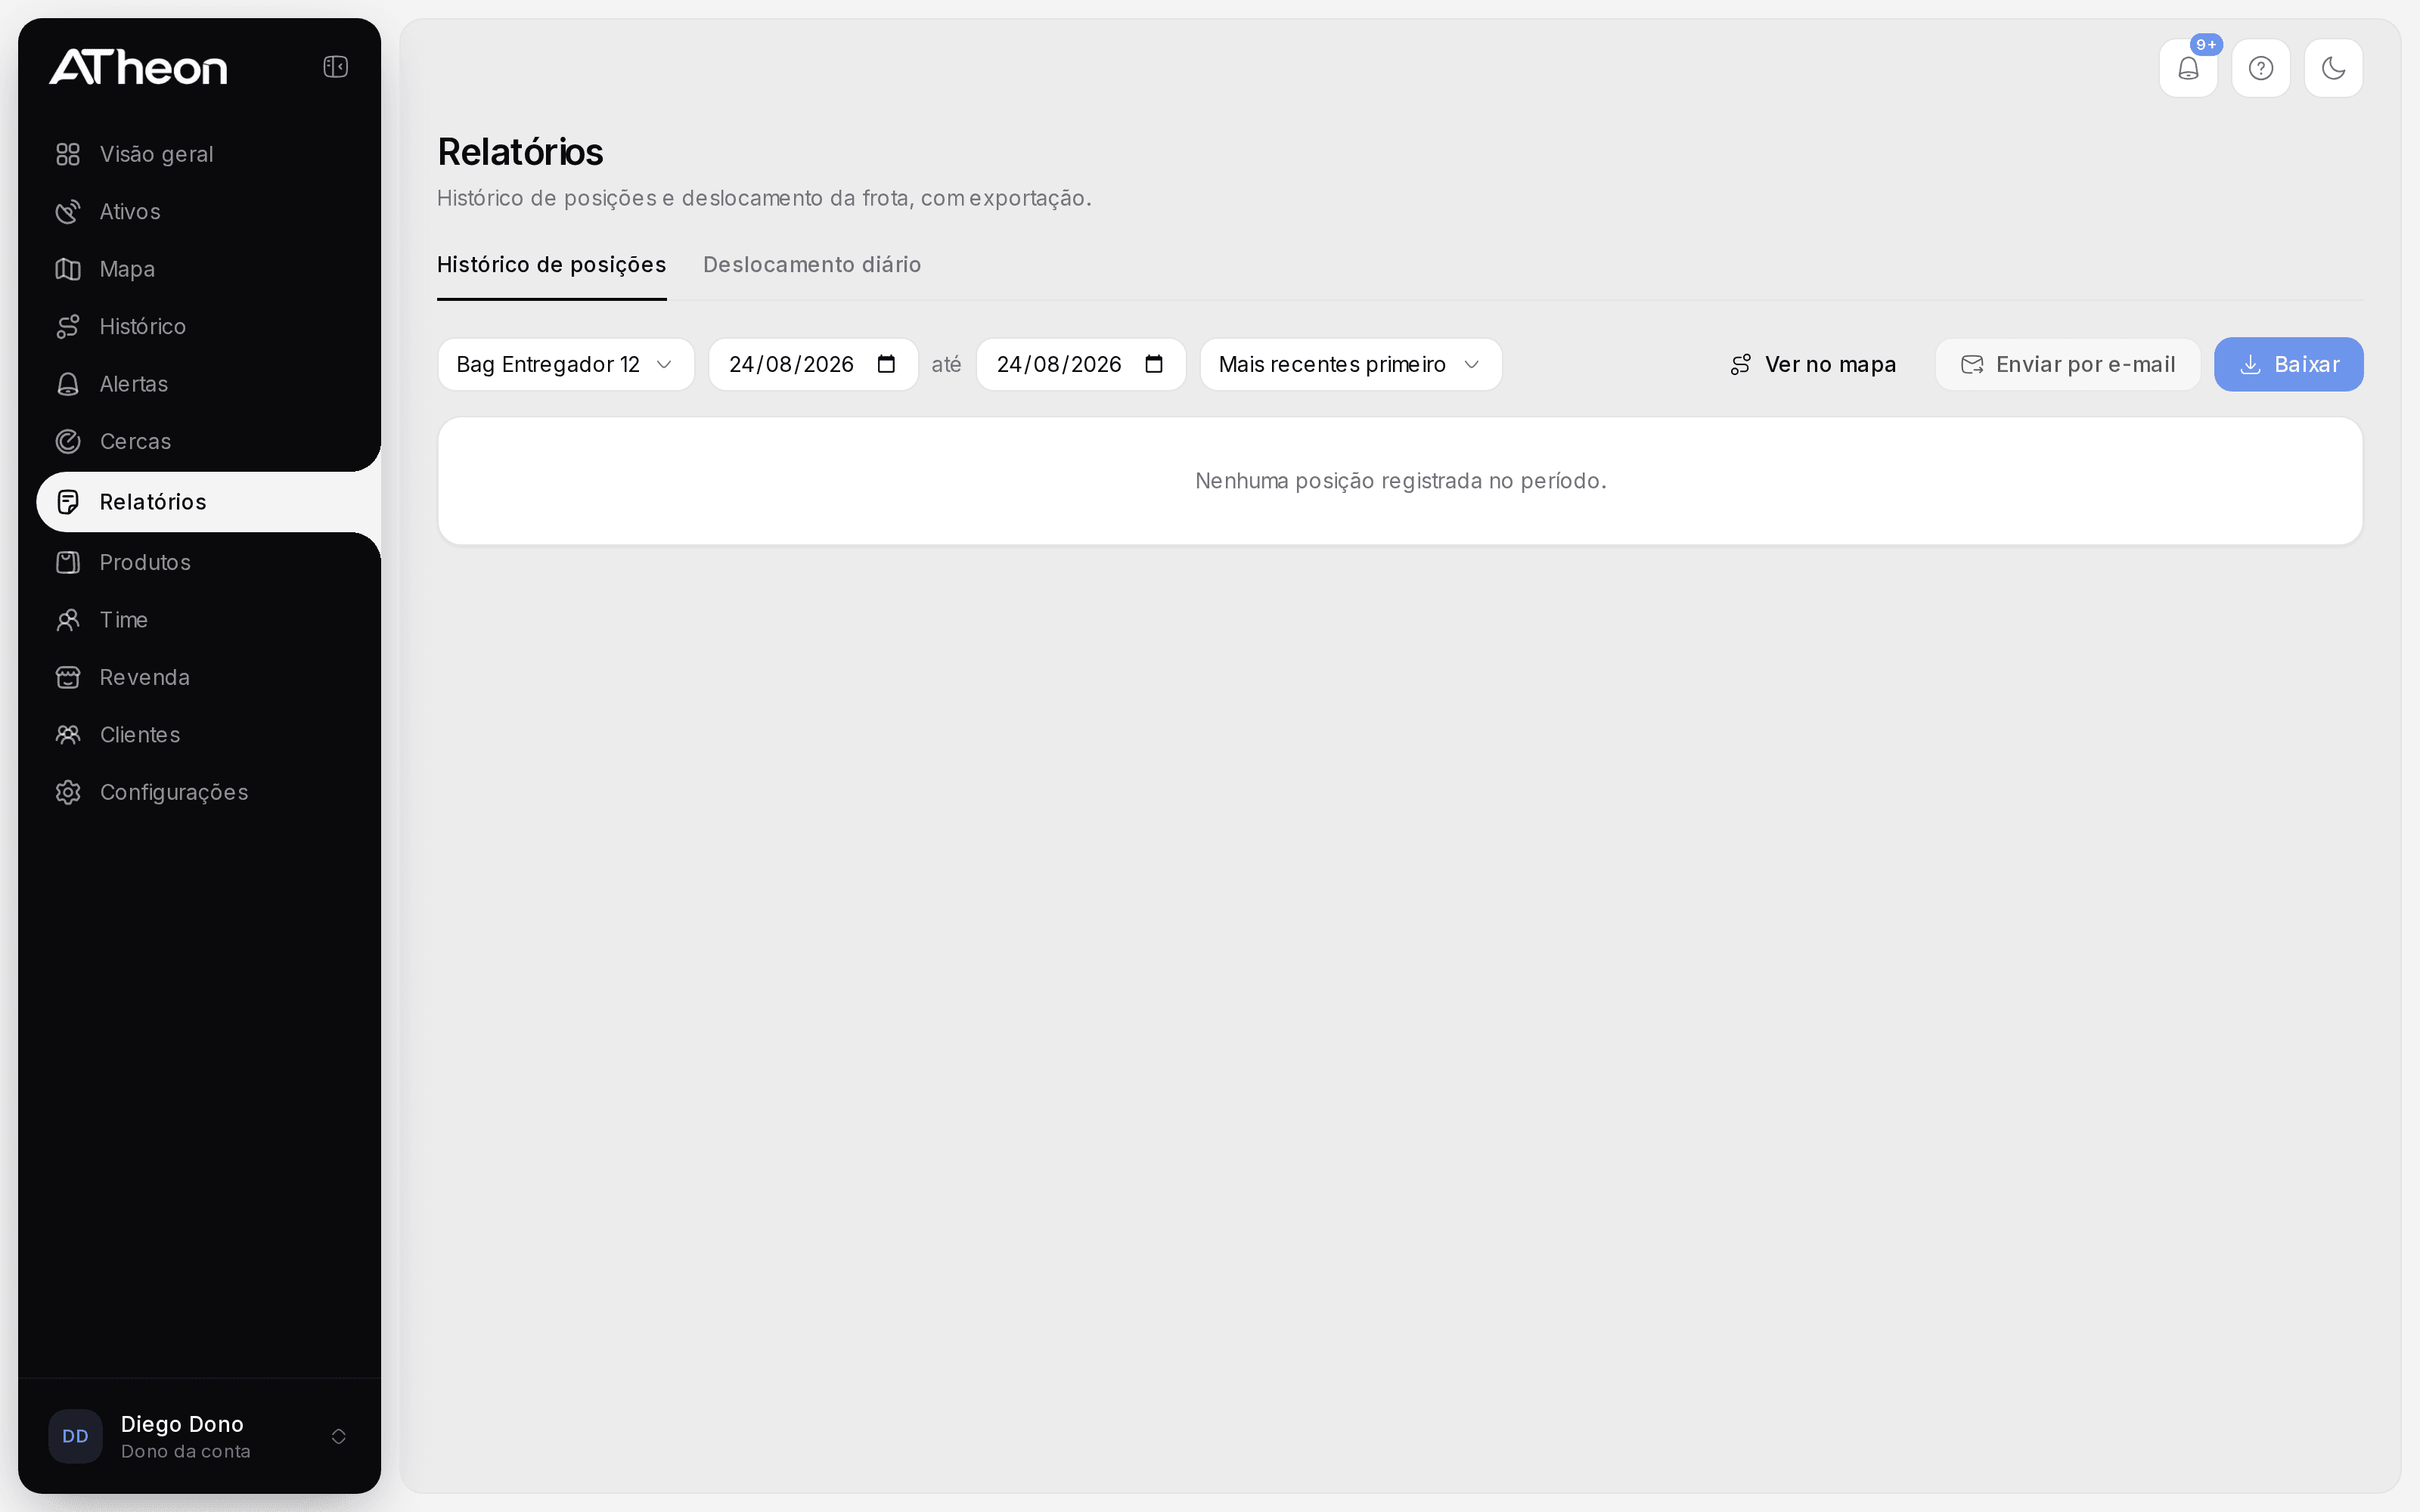Screen dimensions: 2420x1512
Task: Click the Diego Dono user name
Action: point(182,1424)
